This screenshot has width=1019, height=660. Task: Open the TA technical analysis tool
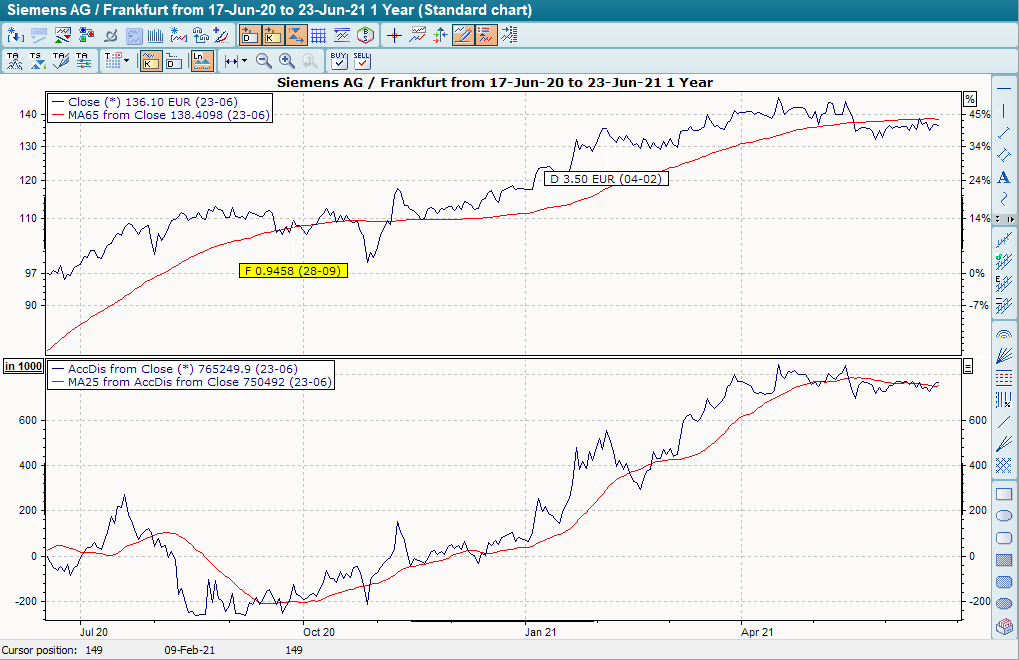13,59
